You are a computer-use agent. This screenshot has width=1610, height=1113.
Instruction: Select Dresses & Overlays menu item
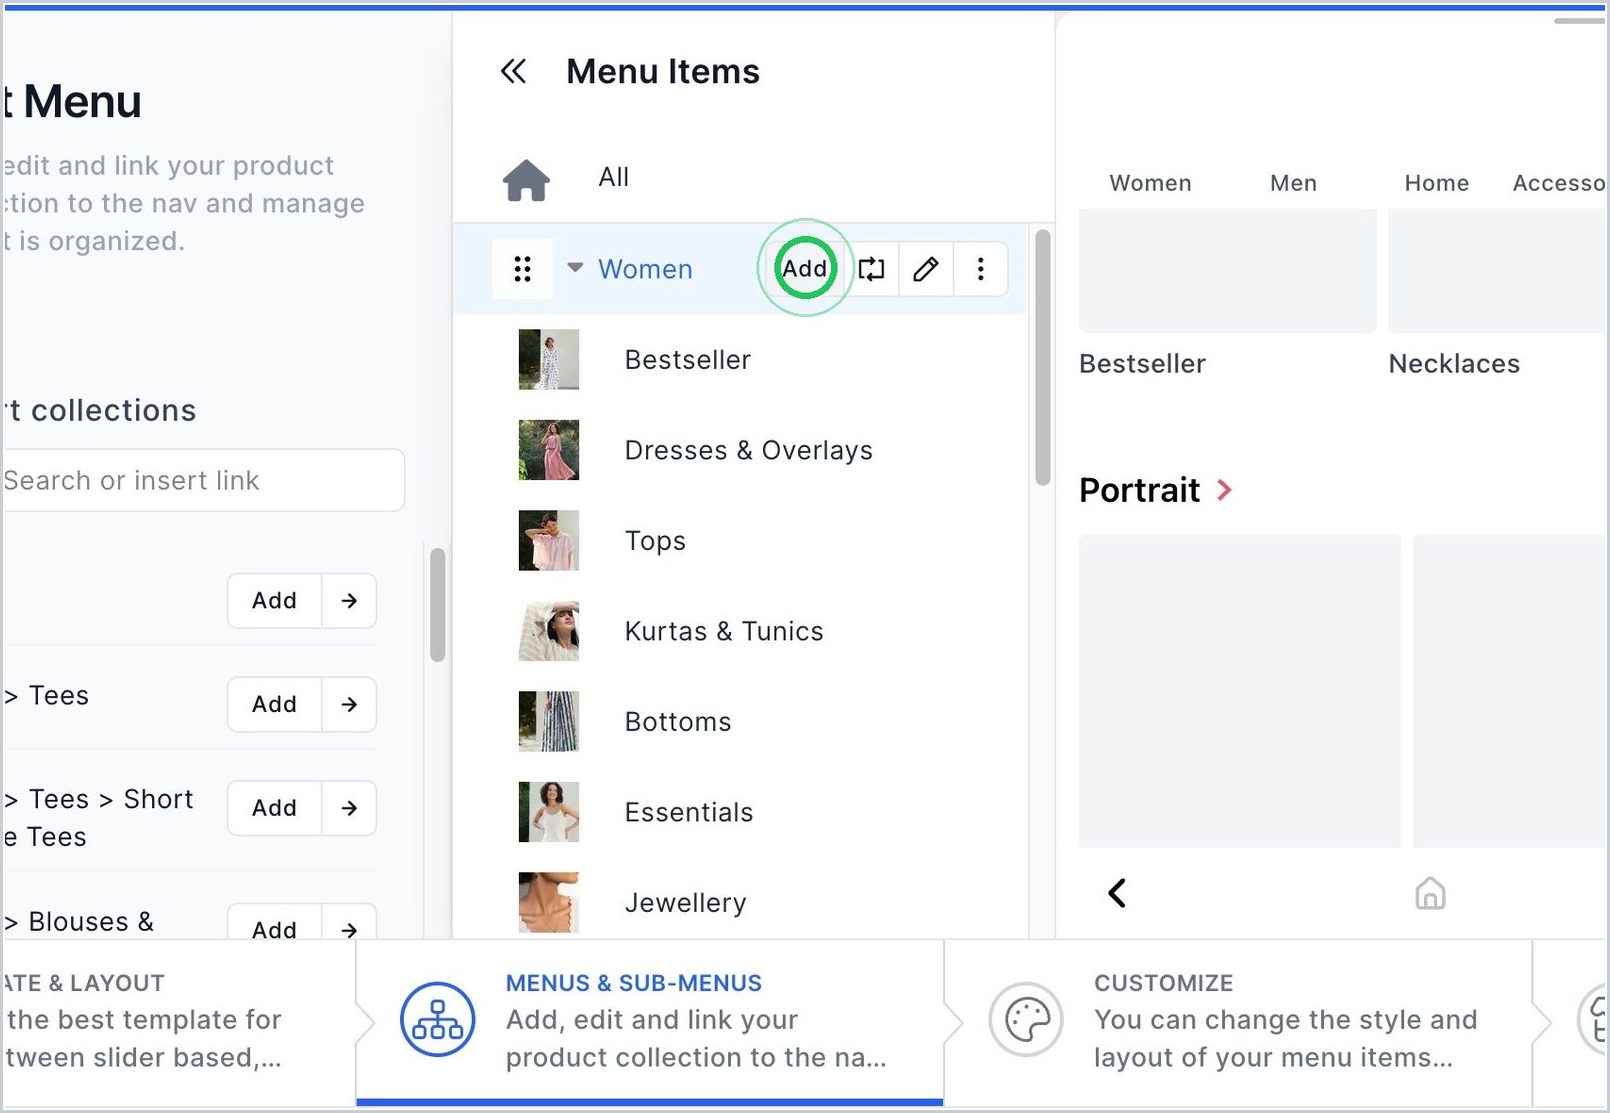748,450
